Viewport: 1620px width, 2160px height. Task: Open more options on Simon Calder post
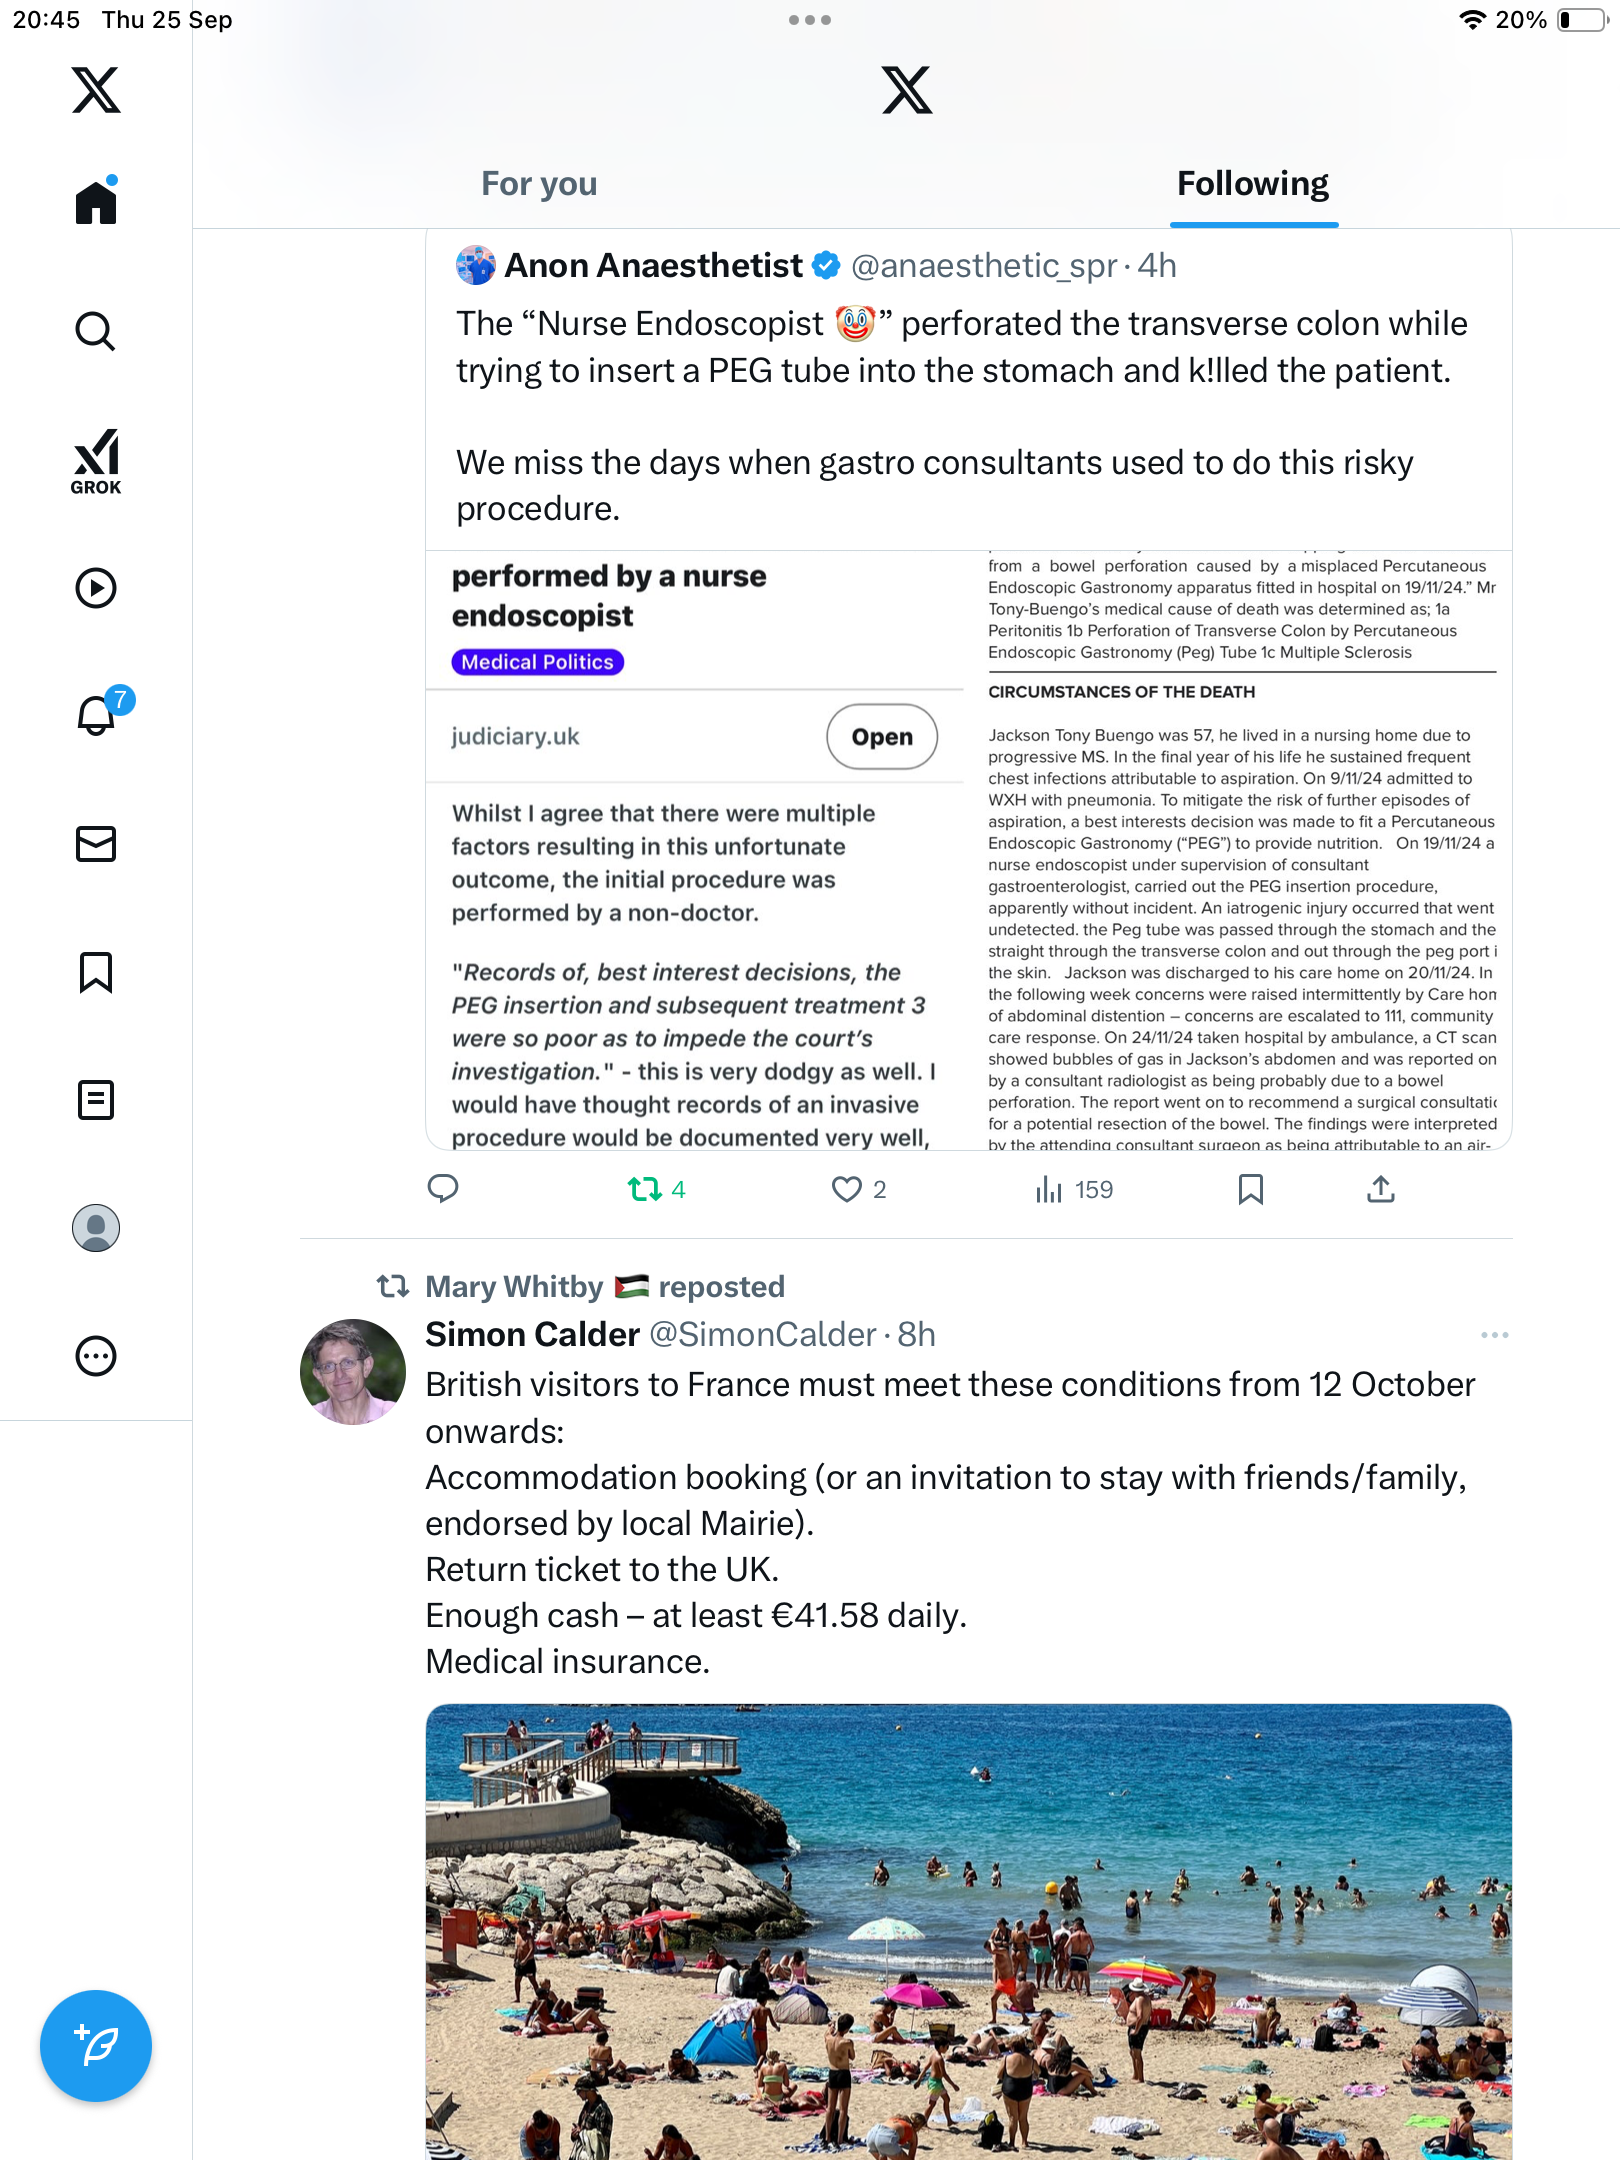pyautogui.click(x=1494, y=1335)
